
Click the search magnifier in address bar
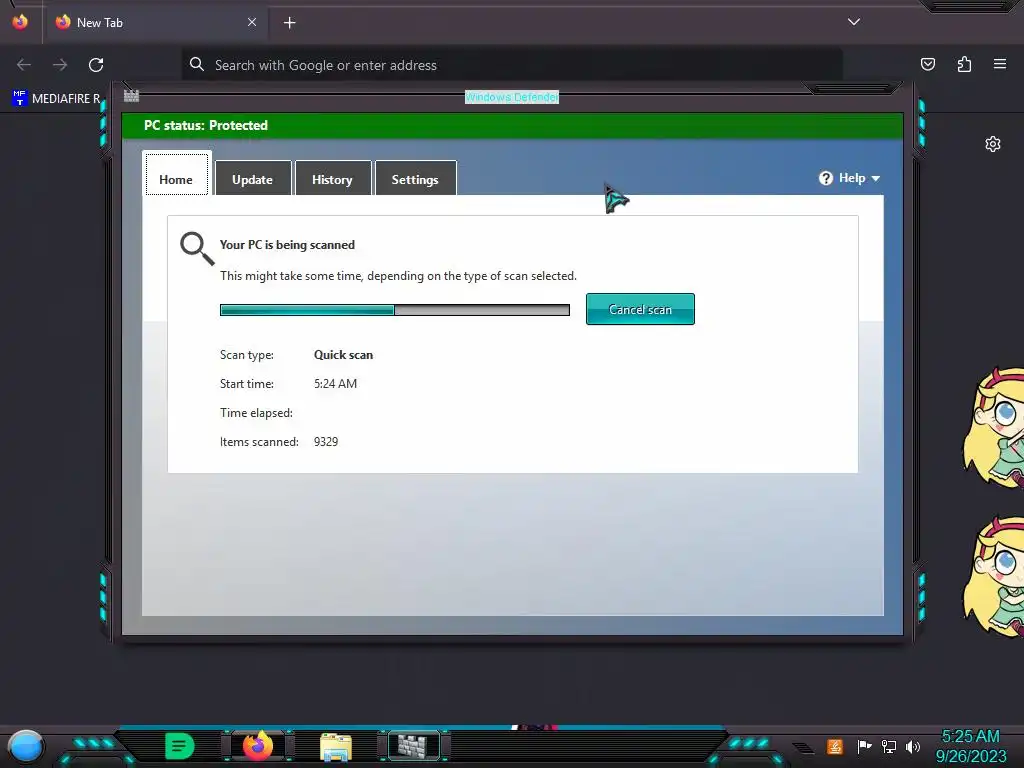point(197,64)
